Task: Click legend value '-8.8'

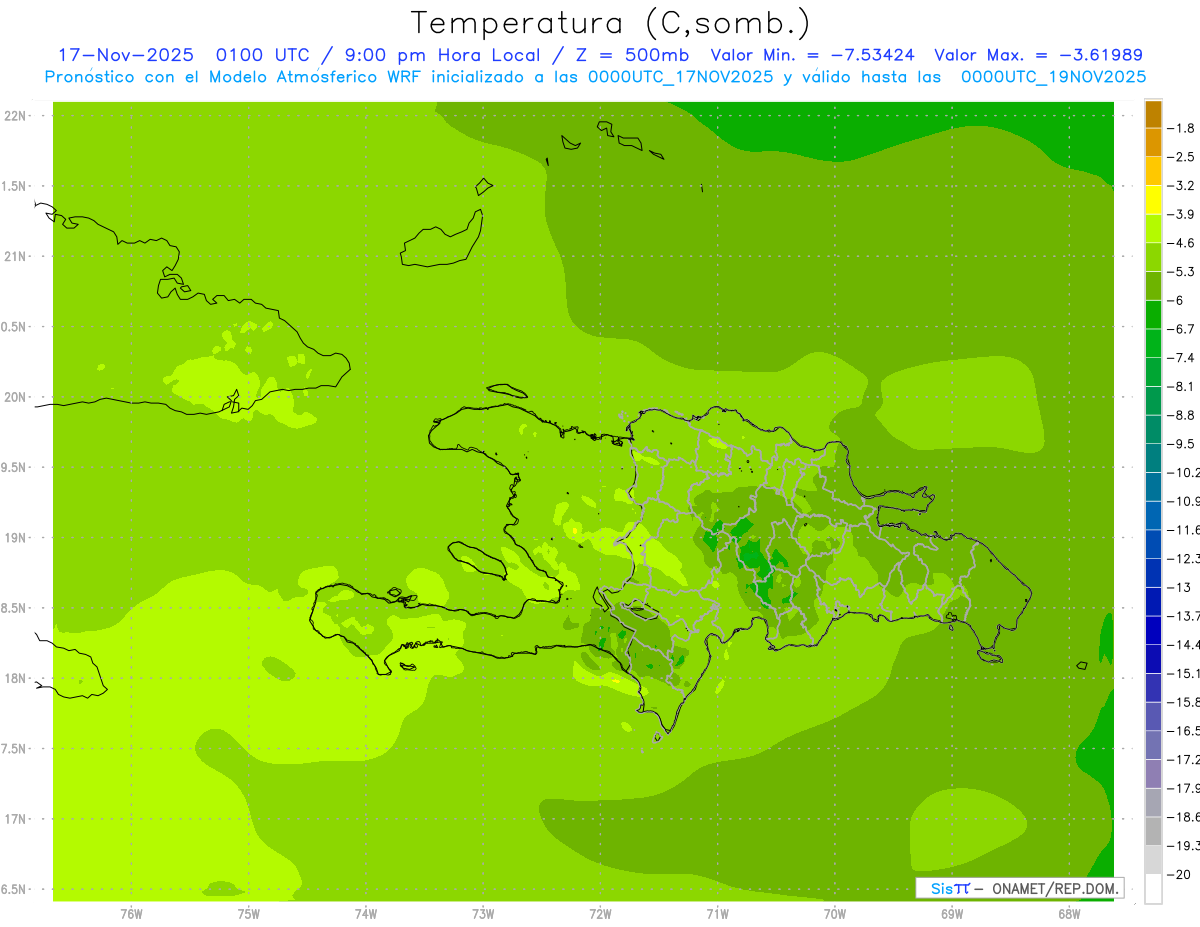Action: (1182, 415)
